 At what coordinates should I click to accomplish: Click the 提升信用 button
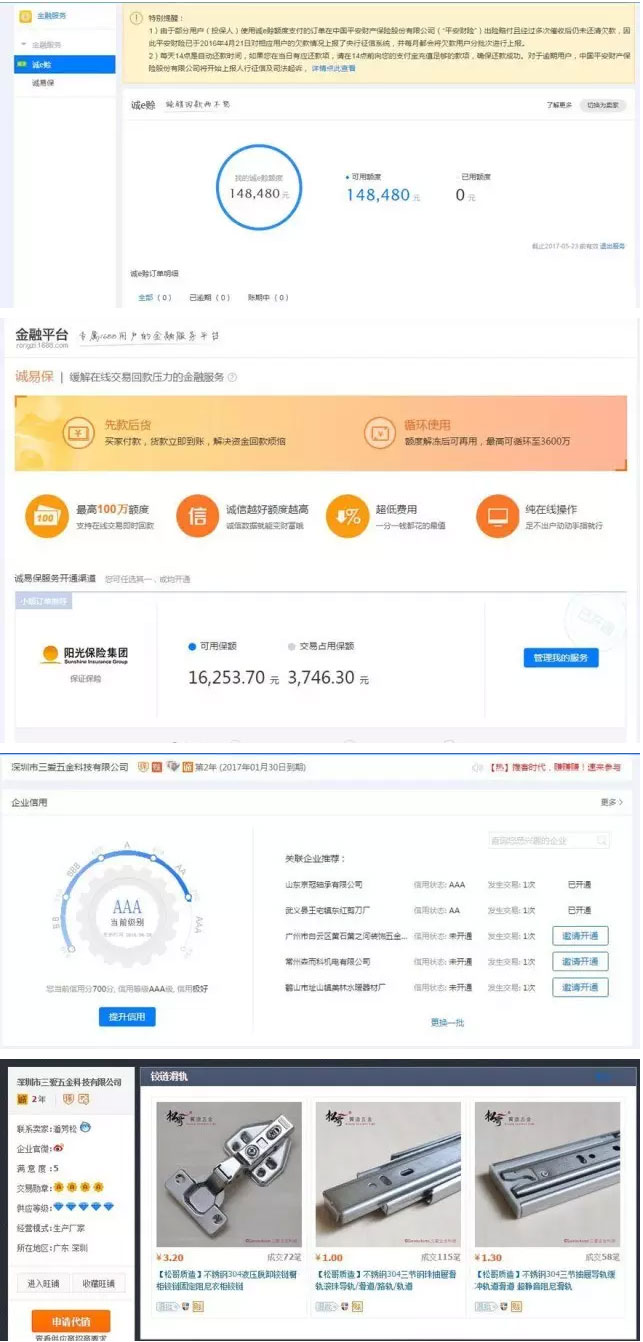127,1016
